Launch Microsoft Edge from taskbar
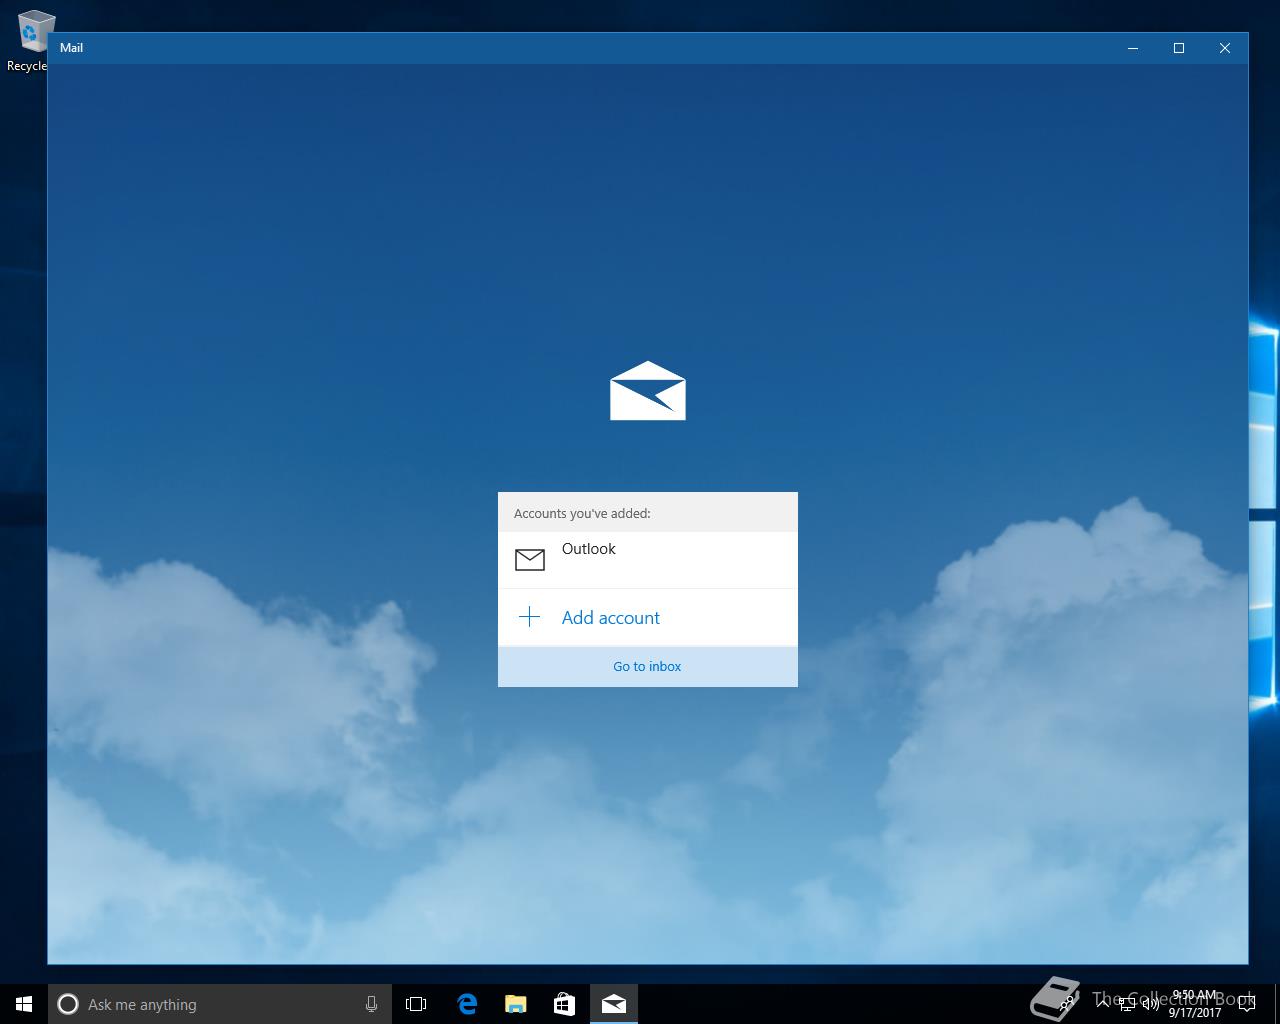The height and width of the screenshot is (1024, 1280). [466, 1004]
